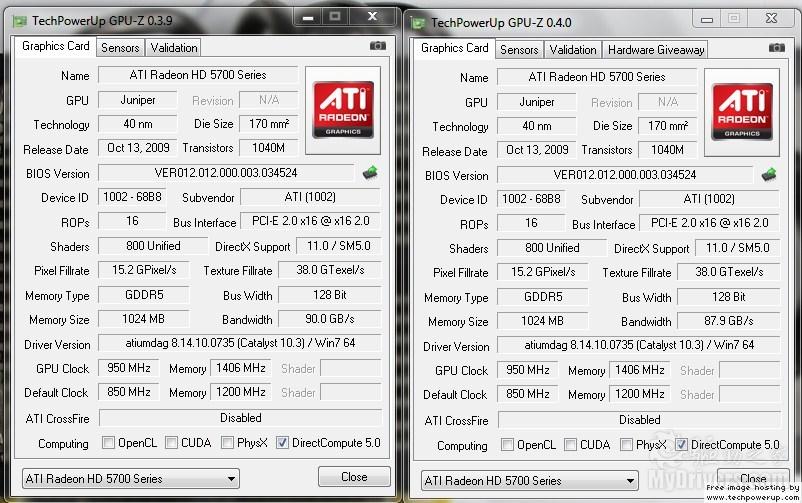802x503 pixels.
Task: Toggle the PhysX checkbox in GPU-Z 0.4.0
Action: click(626, 444)
